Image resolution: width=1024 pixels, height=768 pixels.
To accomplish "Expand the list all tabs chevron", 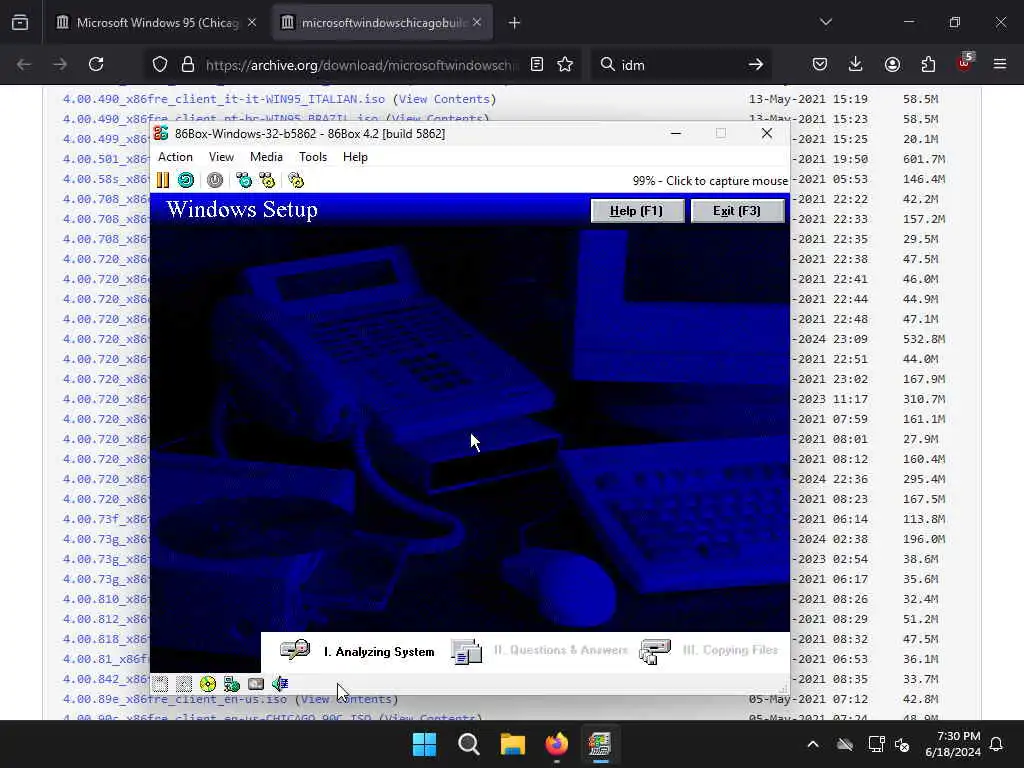I will click(826, 22).
